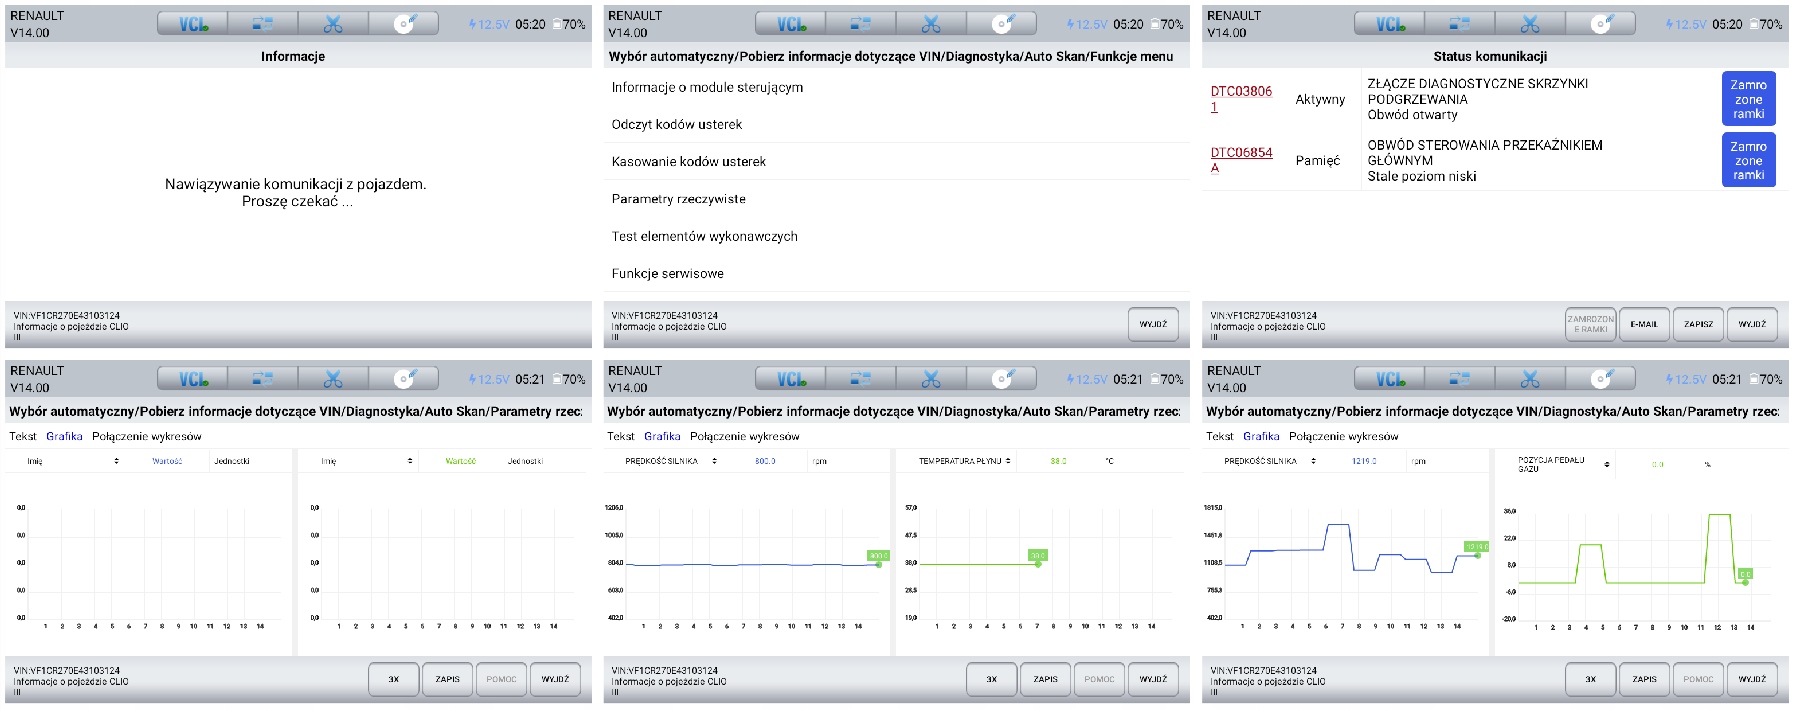
Task: Tap data transfer icon on Funkcje menu screen
Action: coord(861,24)
